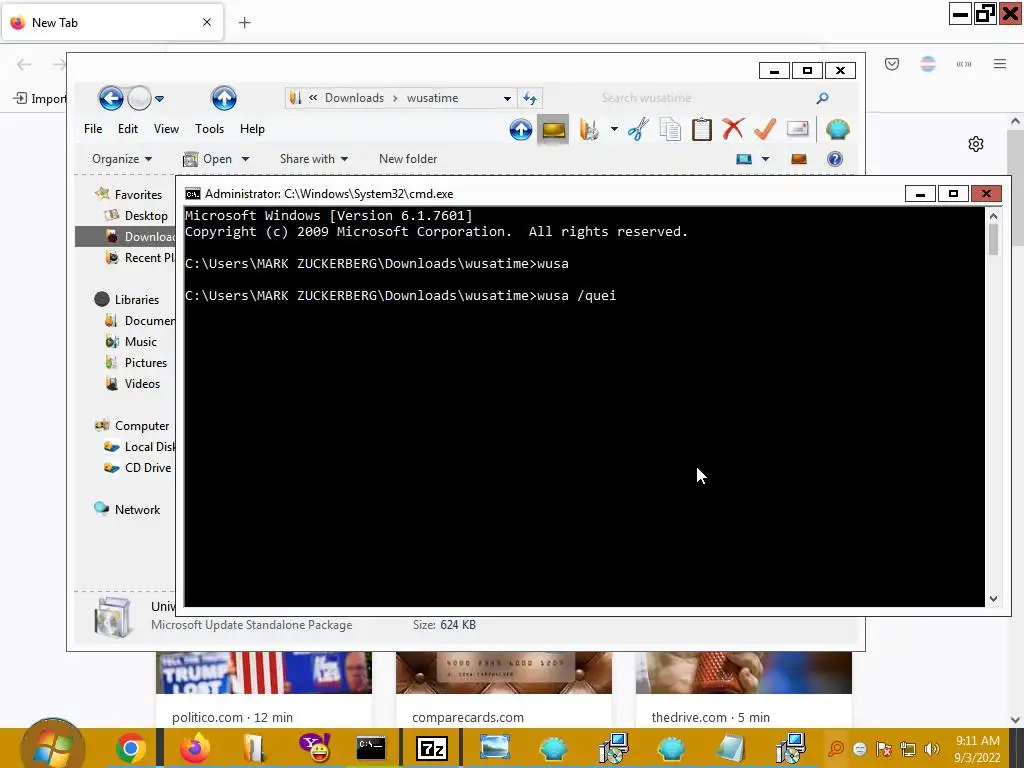Image resolution: width=1024 pixels, height=768 pixels.
Task: Click the orange checkmark Properties icon
Action: (x=765, y=129)
